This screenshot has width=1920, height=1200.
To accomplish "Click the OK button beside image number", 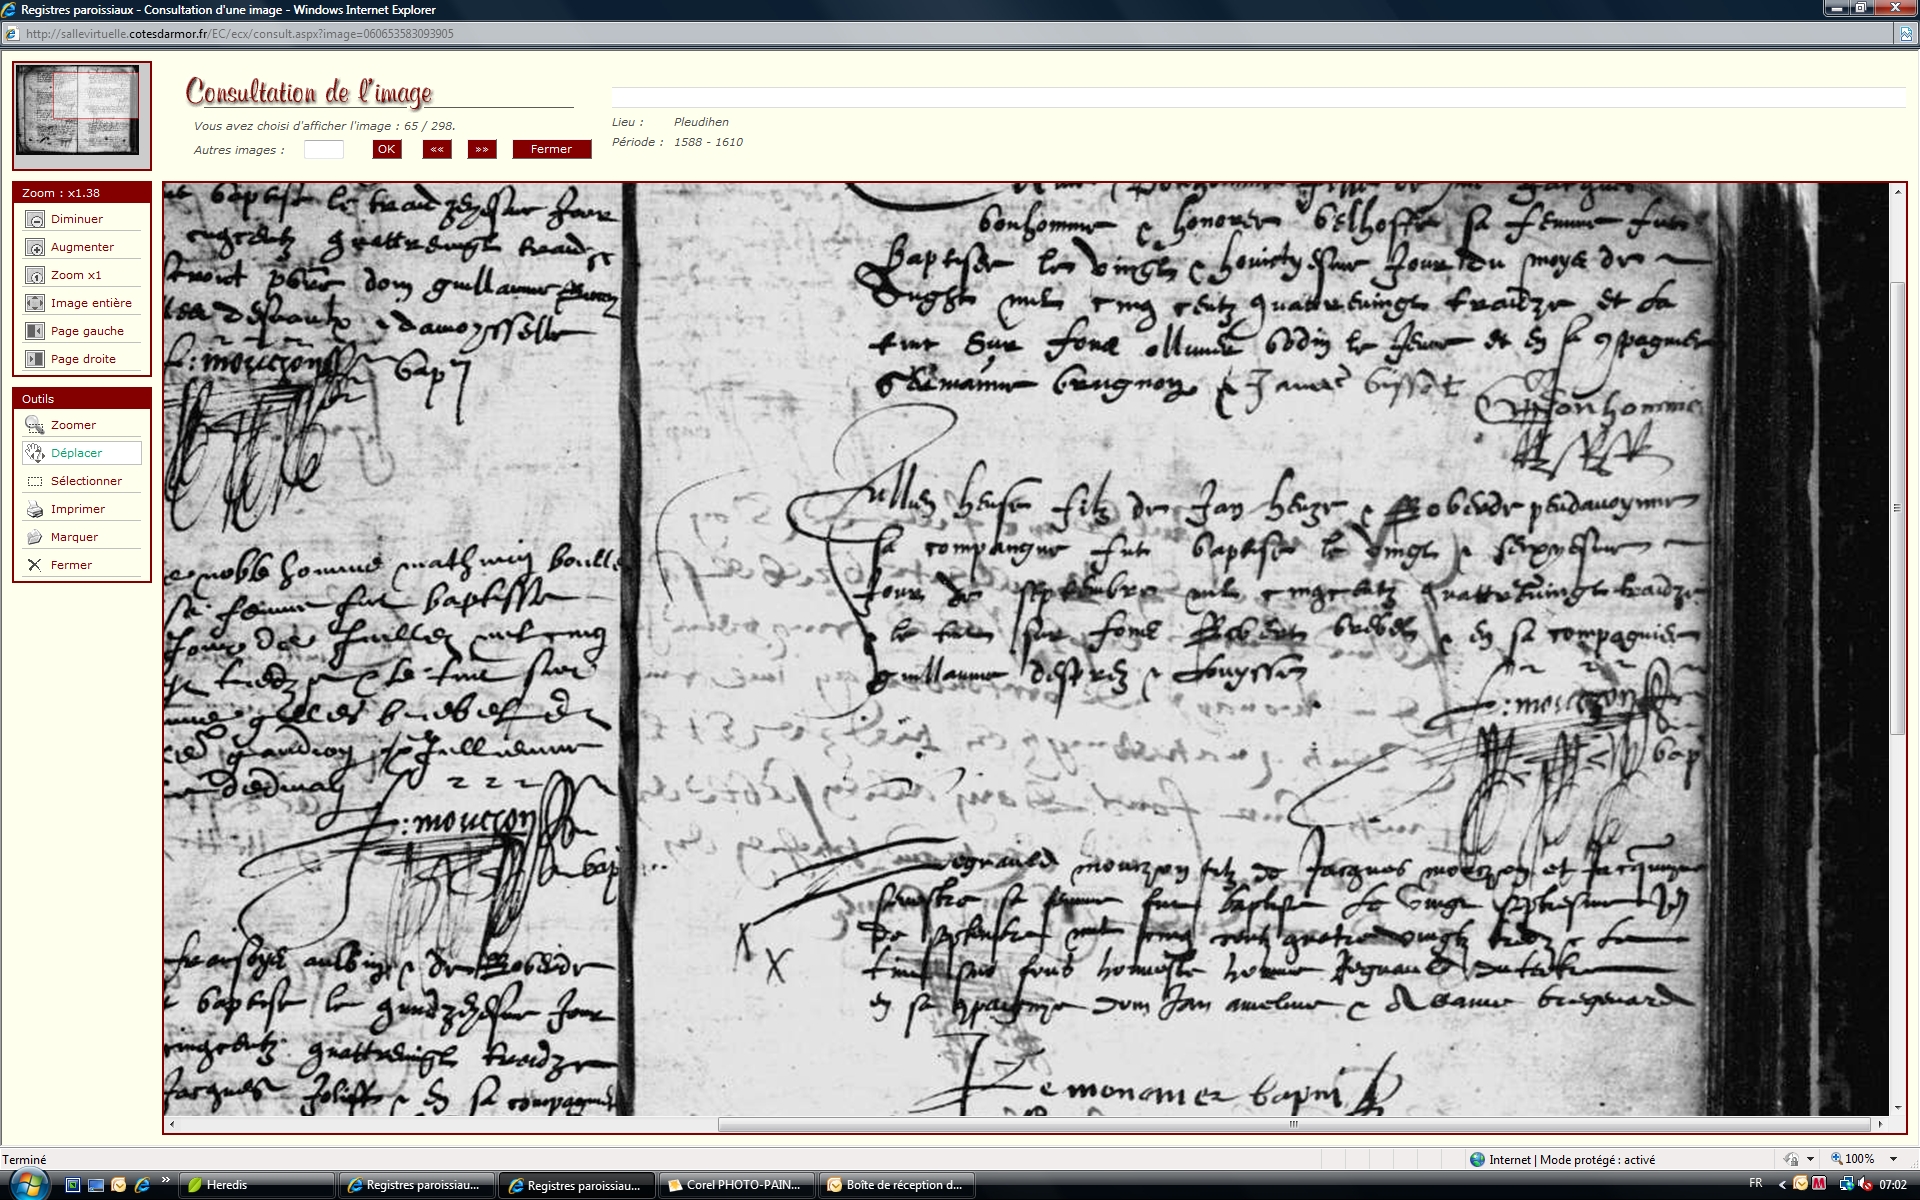I will [386, 149].
